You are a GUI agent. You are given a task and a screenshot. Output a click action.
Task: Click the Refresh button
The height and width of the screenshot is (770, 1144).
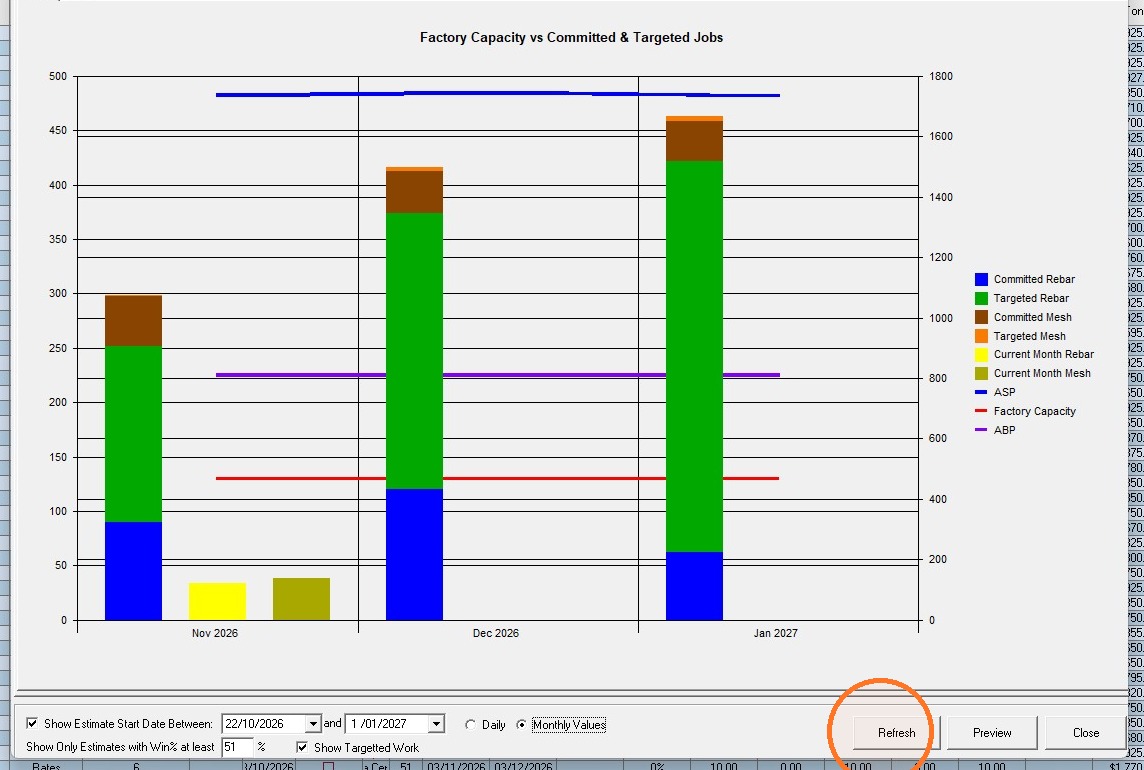(896, 733)
